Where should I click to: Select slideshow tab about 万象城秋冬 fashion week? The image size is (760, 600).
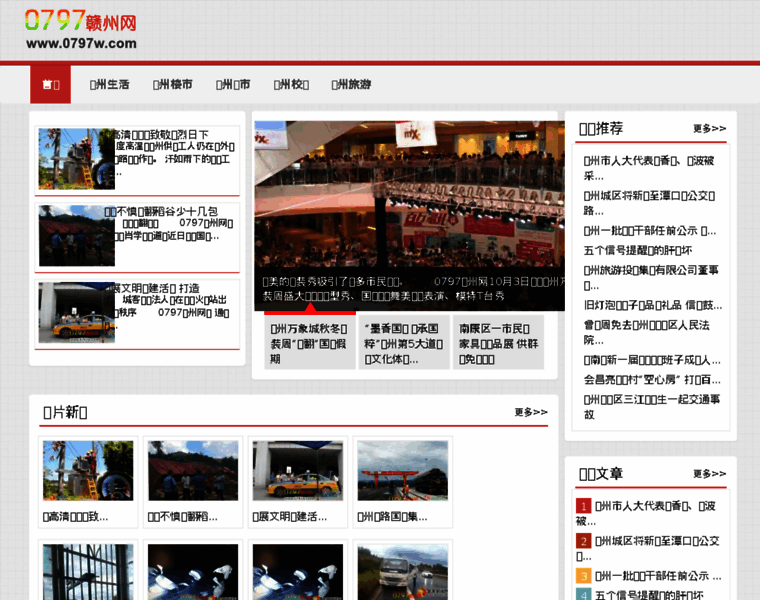point(310,344)
